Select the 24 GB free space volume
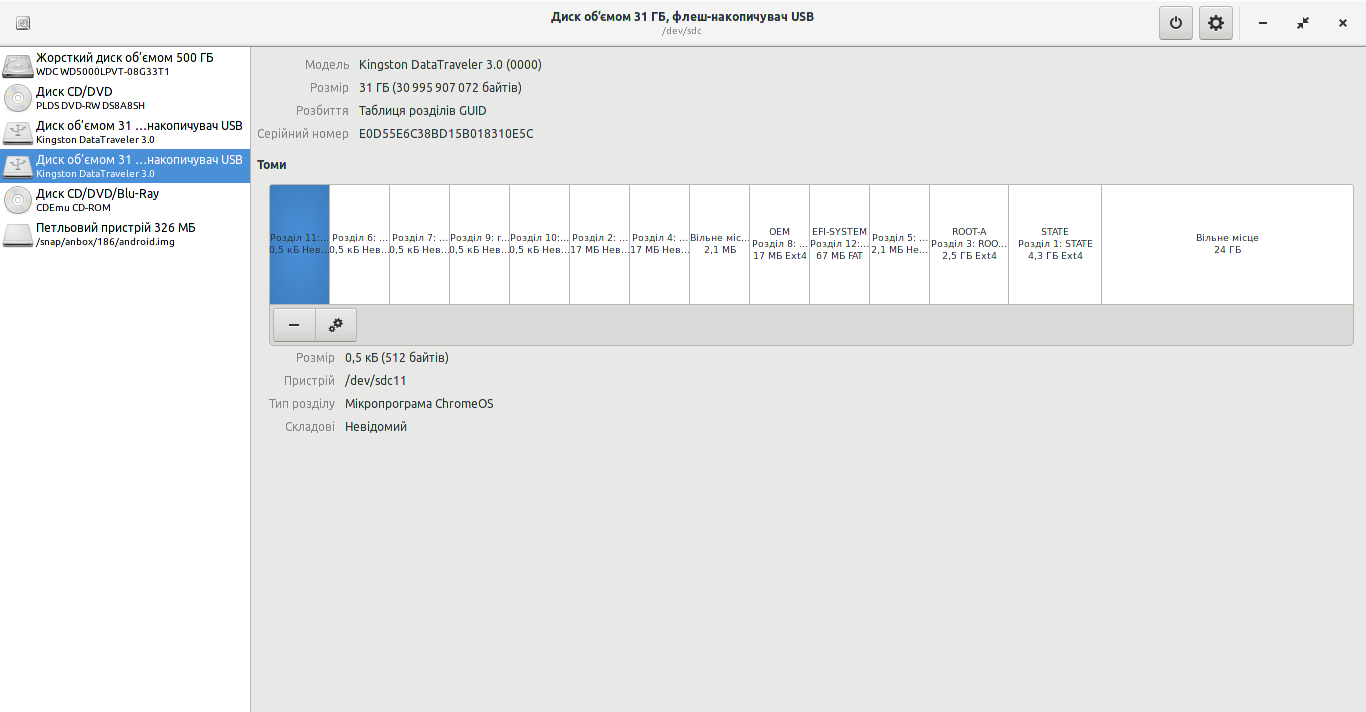 click(x=1226, y=244)
